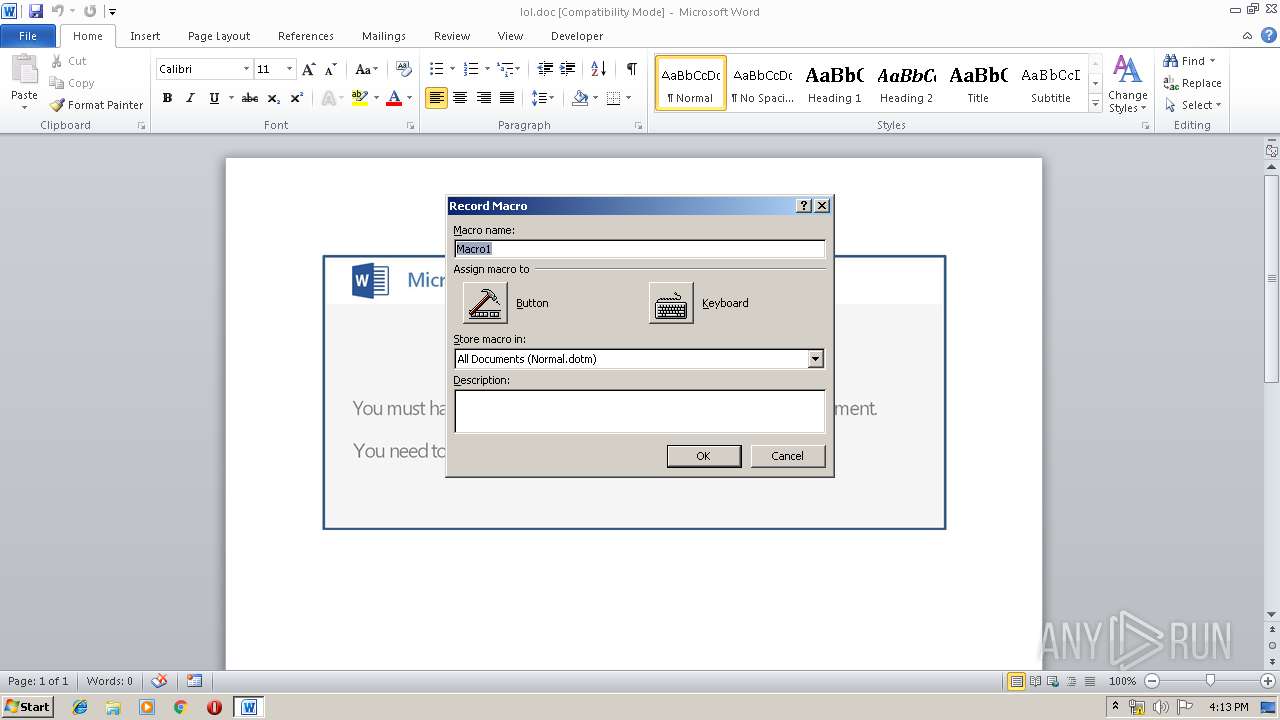Switch to Draft view in status bar
Screen dimensions: 1280x720
[1089, 681]
